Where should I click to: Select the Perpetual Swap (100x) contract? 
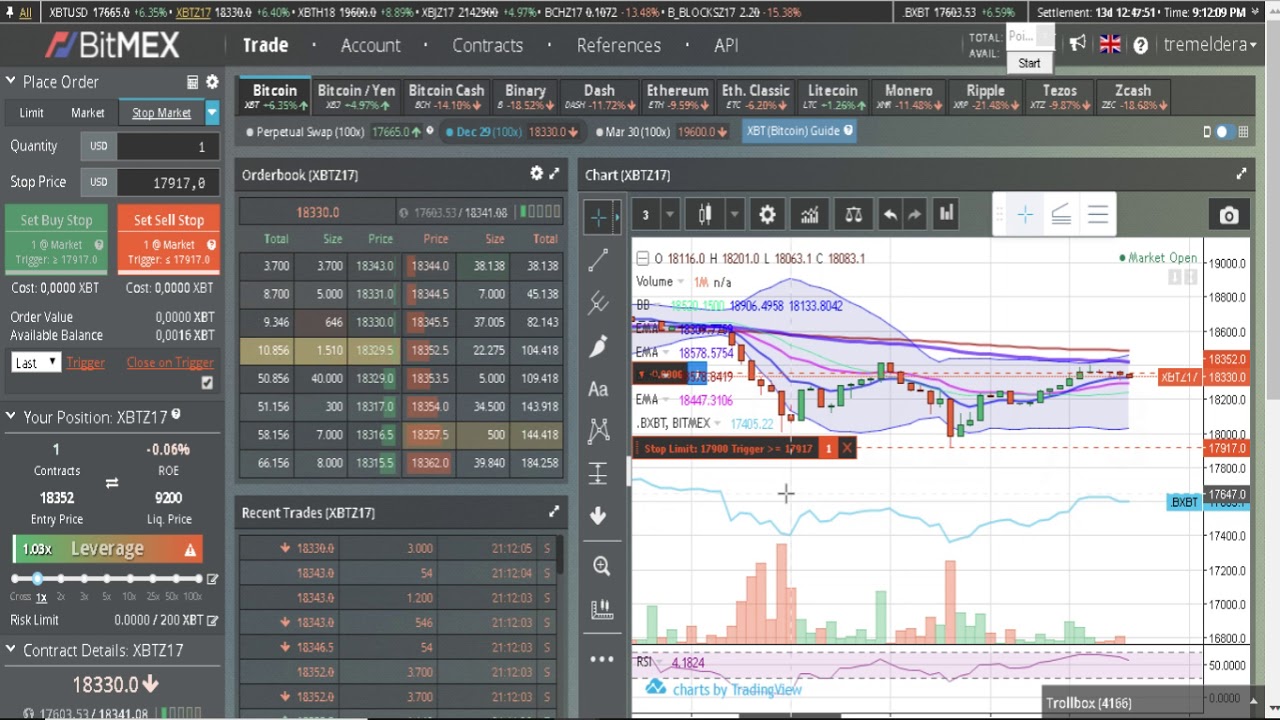(x=340, y=131)
